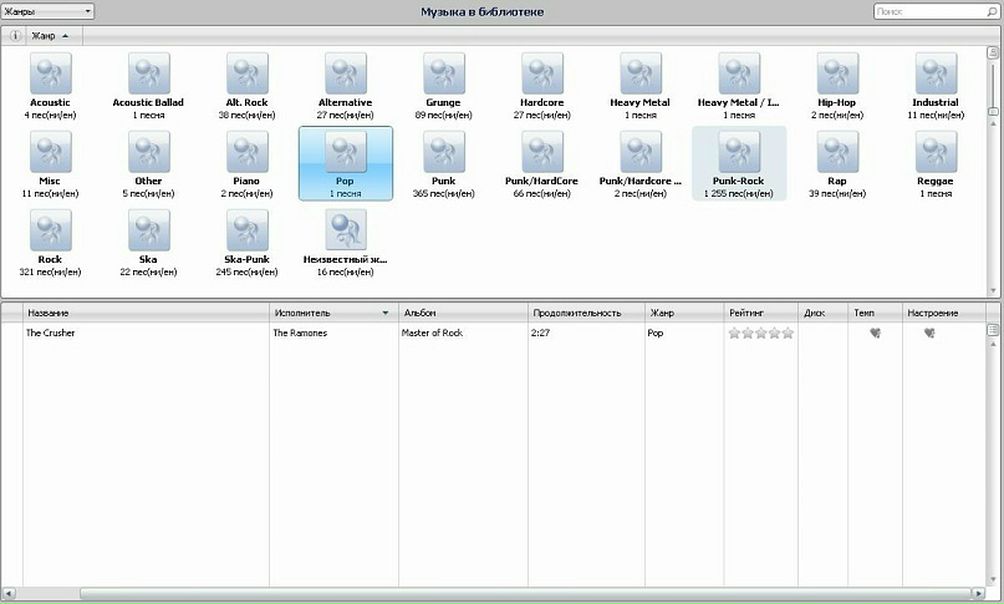This screenshot has height=604, width=1004.
Task: Expand the Исполнитель column dropdown arrow
Action: click(x=386, y=313)
